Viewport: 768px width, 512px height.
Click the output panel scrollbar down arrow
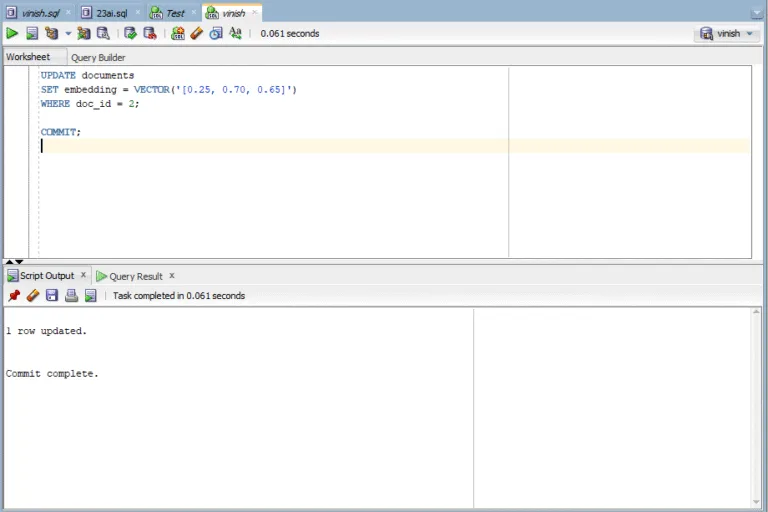pyautogui.click(x=757, y=503)
